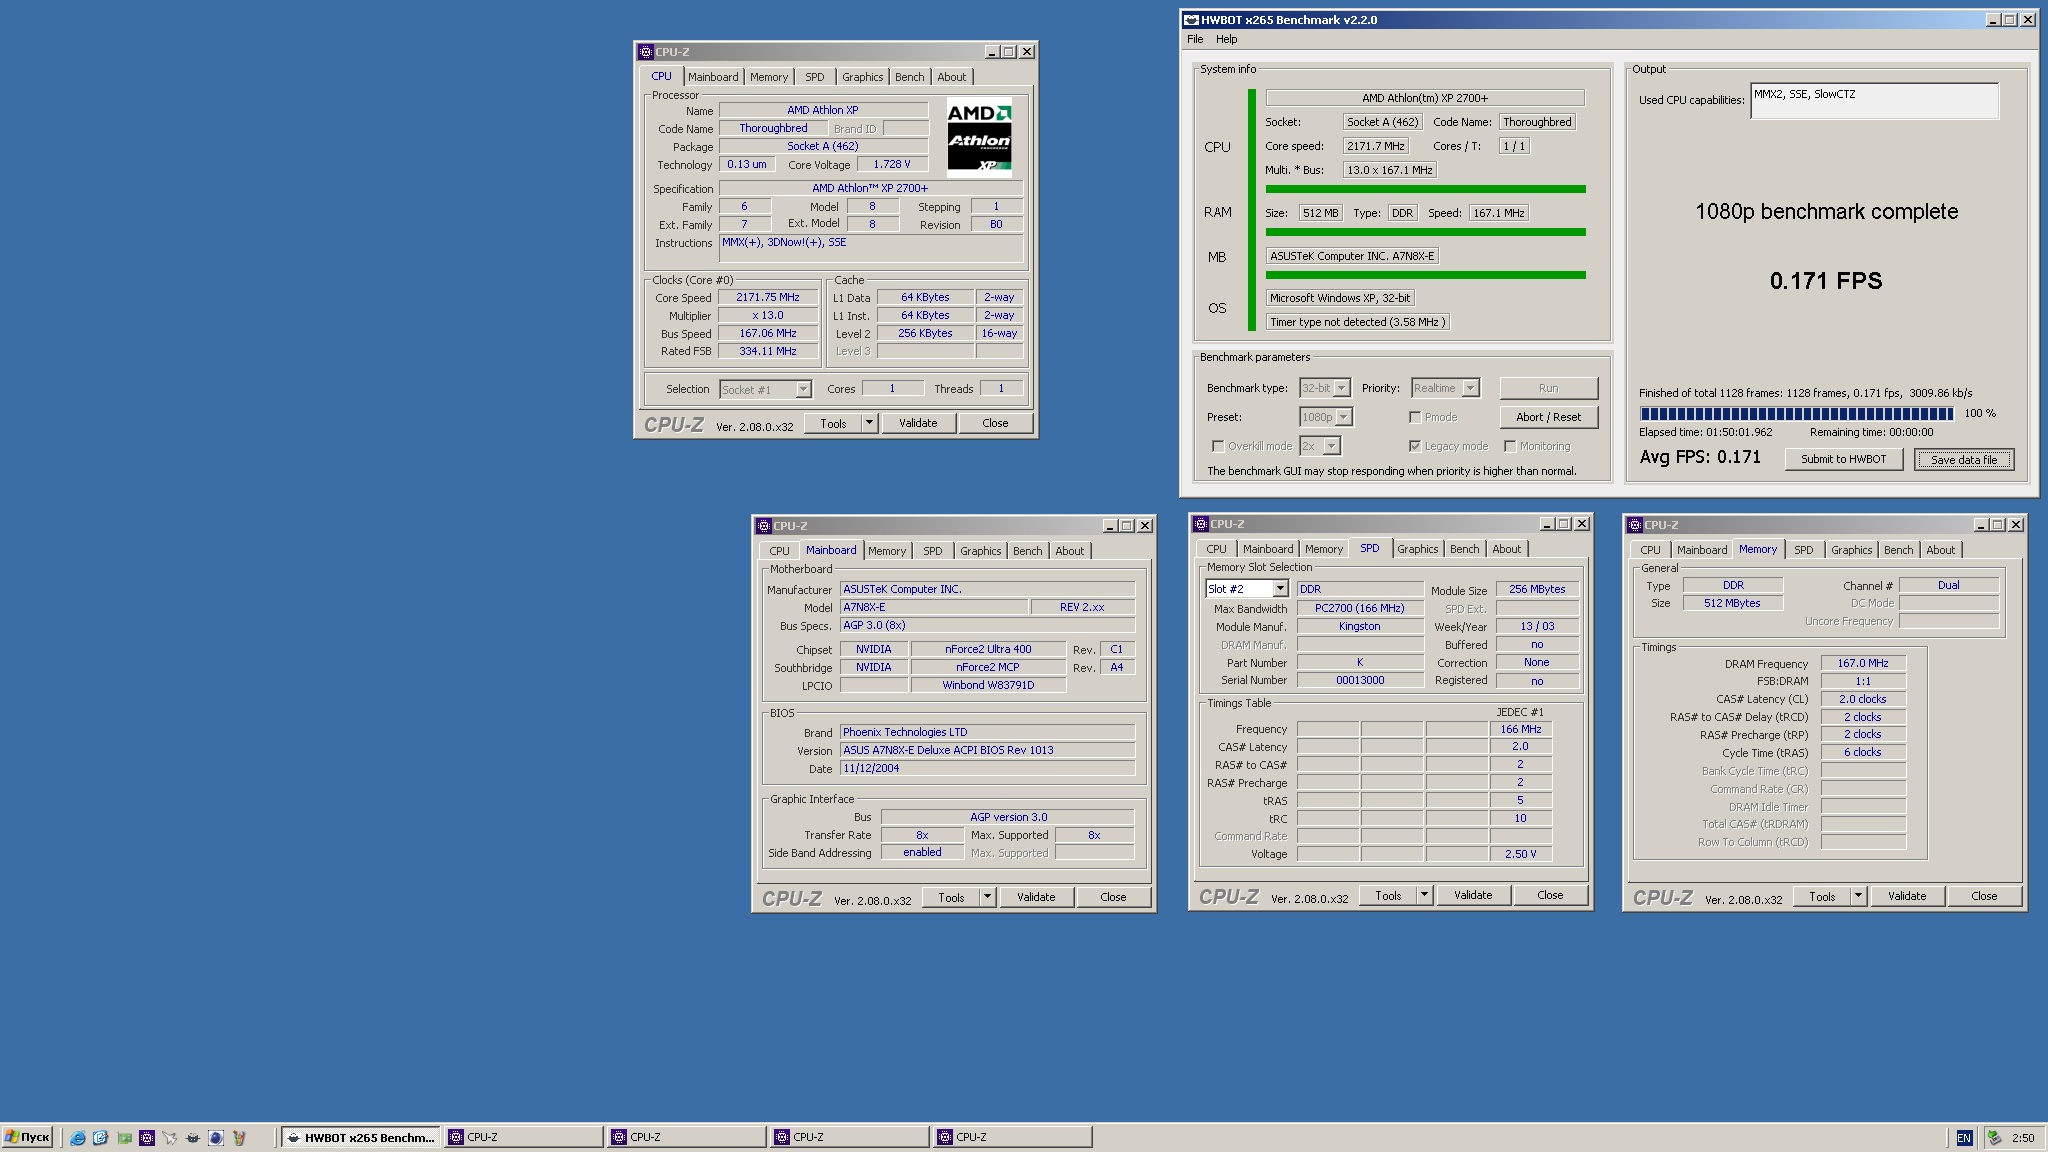The width and height of the screenshot is (2048, 1152).
Task: Click the EN language indicator in tray
Action: 1964,1137
